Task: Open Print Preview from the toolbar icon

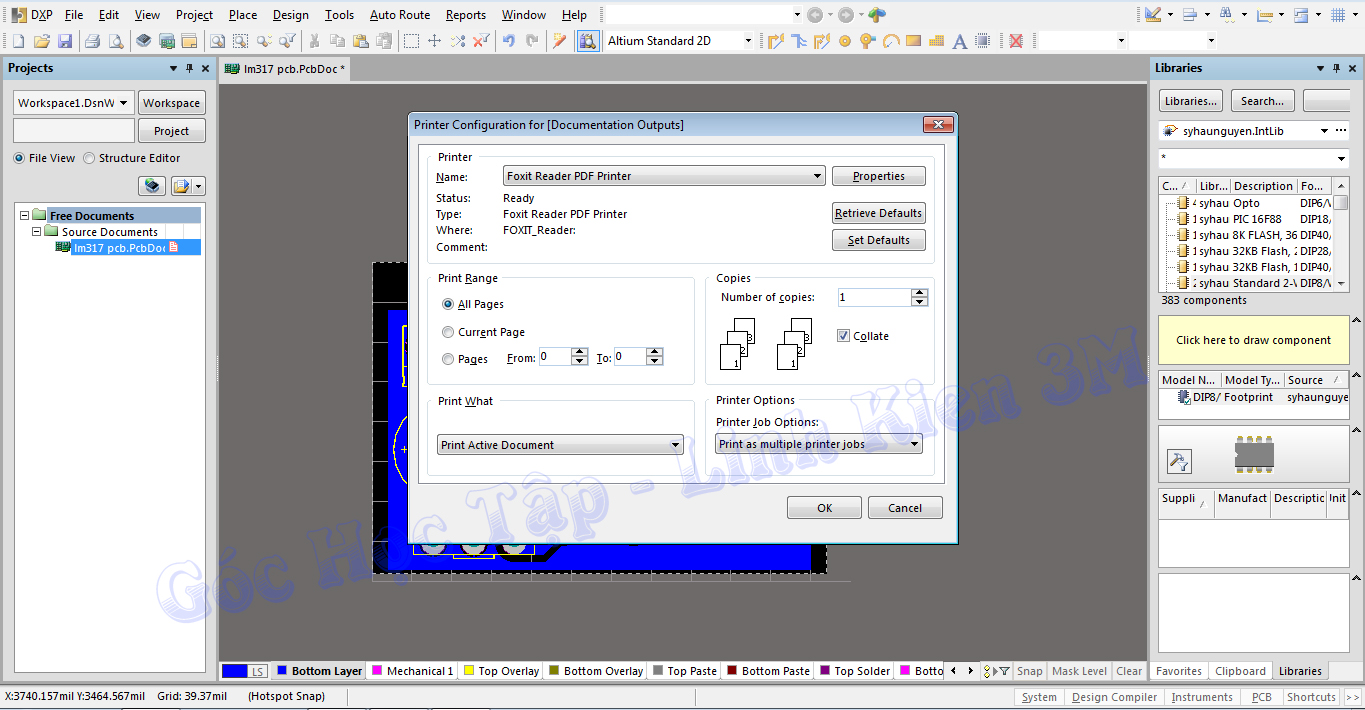Action: pos(116,41)
